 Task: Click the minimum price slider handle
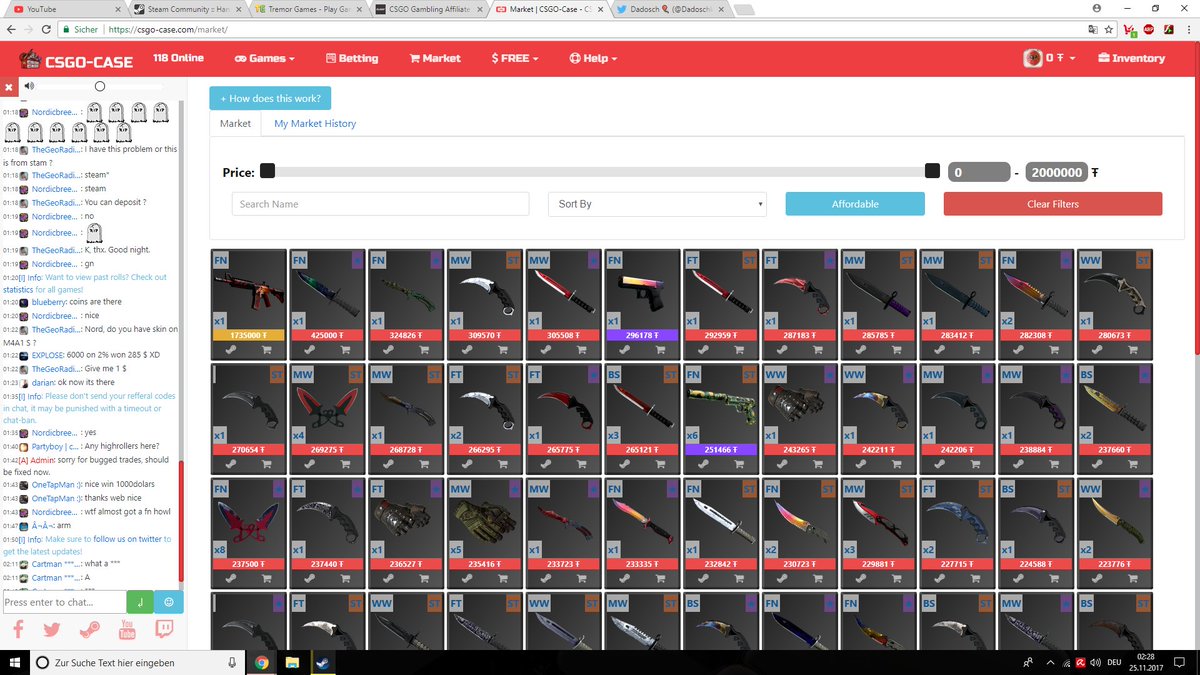point(268,172)
